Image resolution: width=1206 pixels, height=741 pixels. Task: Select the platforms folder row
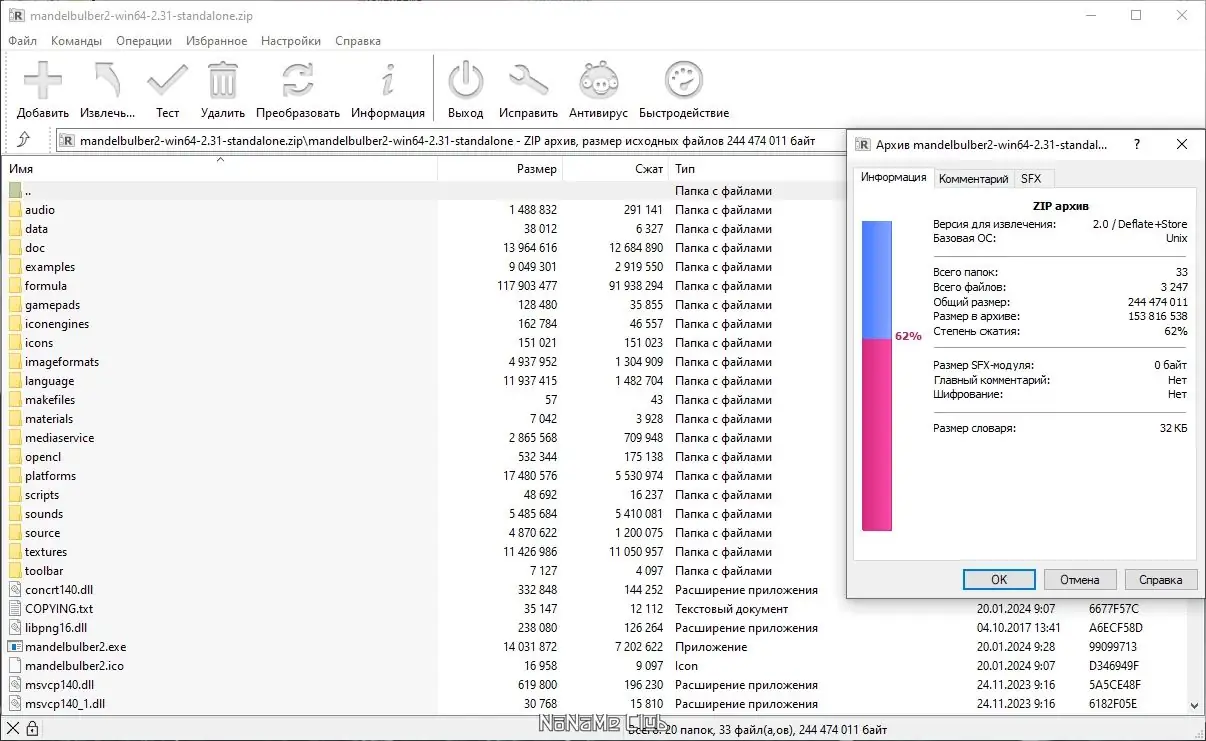[x=425, y=476]
